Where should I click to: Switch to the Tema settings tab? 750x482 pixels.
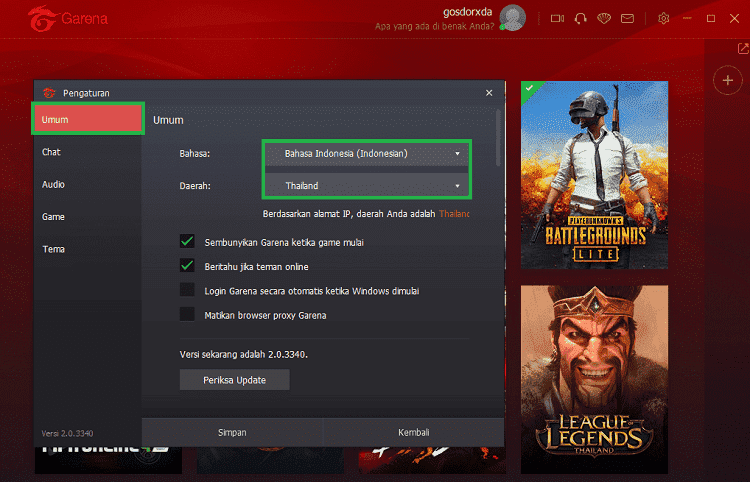(x=88, y=249)
